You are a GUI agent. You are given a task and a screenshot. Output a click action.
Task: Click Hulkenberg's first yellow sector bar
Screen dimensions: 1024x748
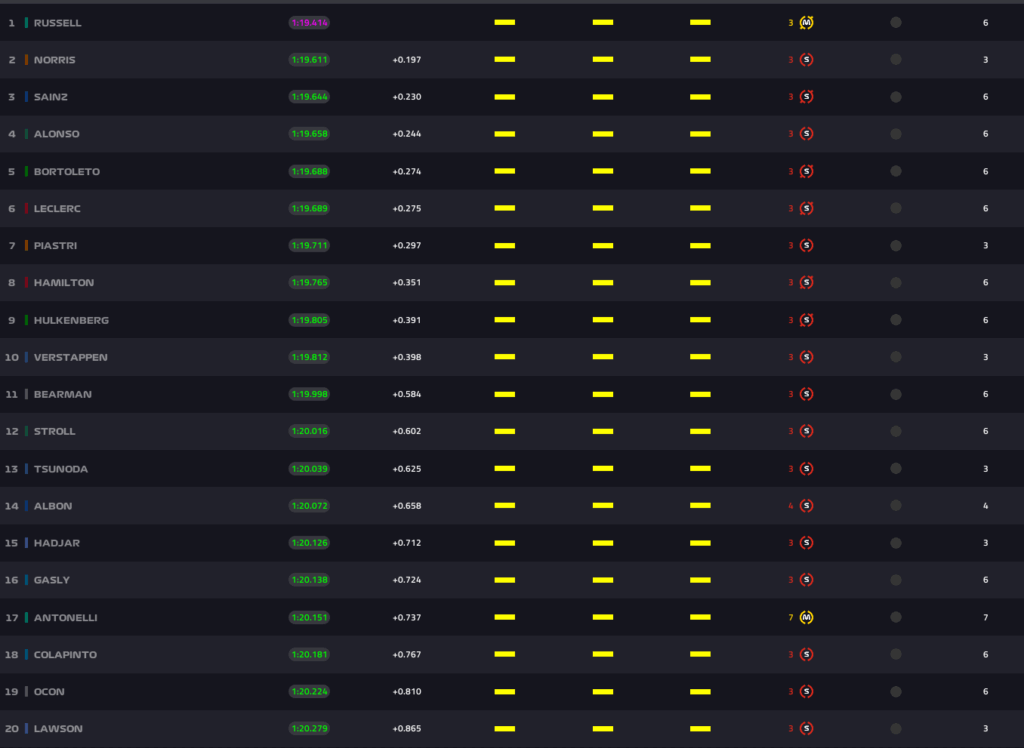pos(505,320)
